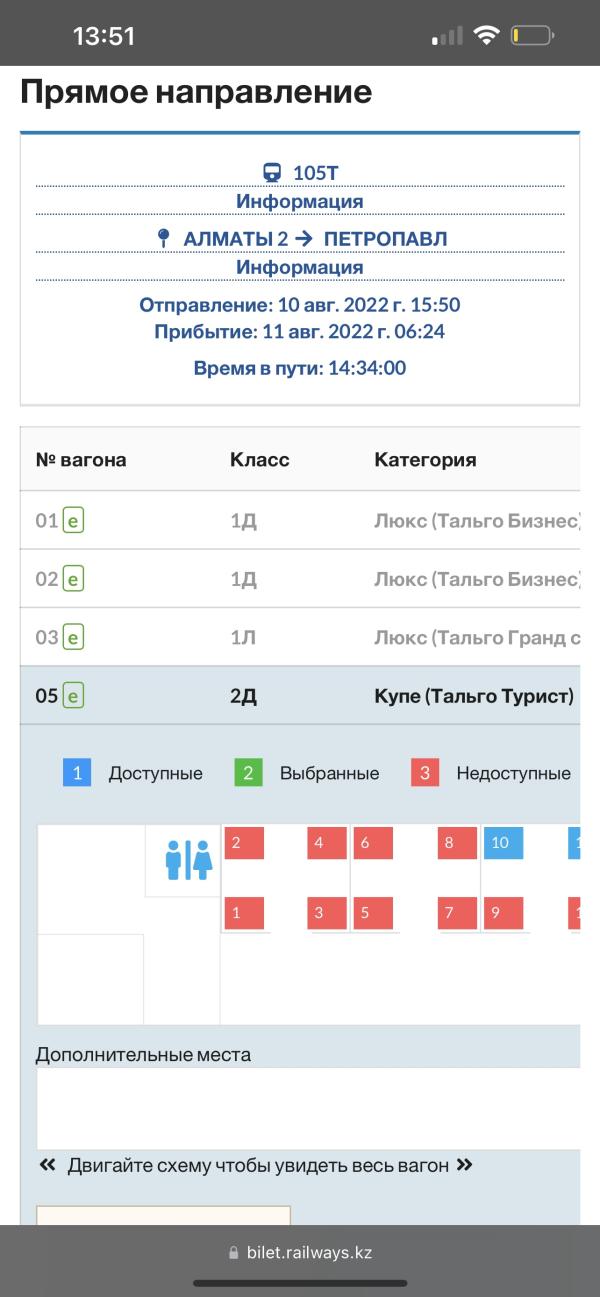Click the green 'e' icon beside wagon 02
The height and width of the screenshot is (1297, 600).
coord(73,578)
